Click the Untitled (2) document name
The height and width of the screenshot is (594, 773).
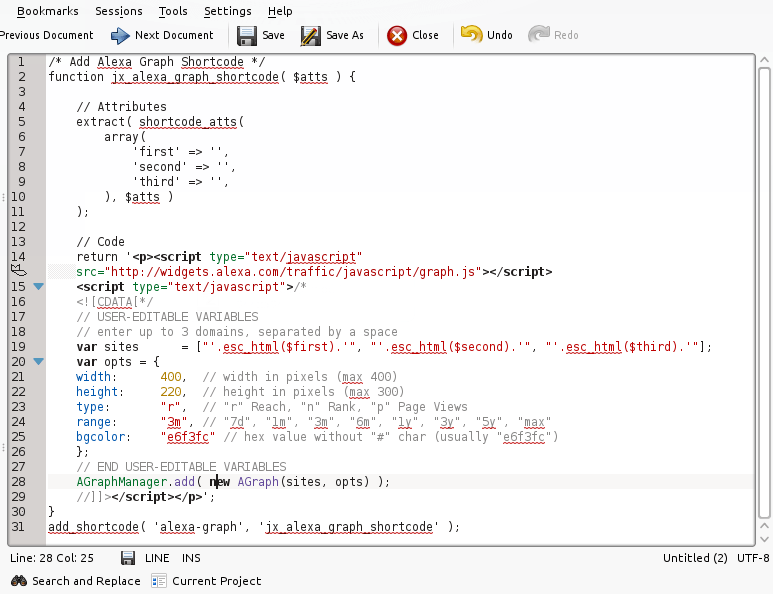click(x=695, y=558)
